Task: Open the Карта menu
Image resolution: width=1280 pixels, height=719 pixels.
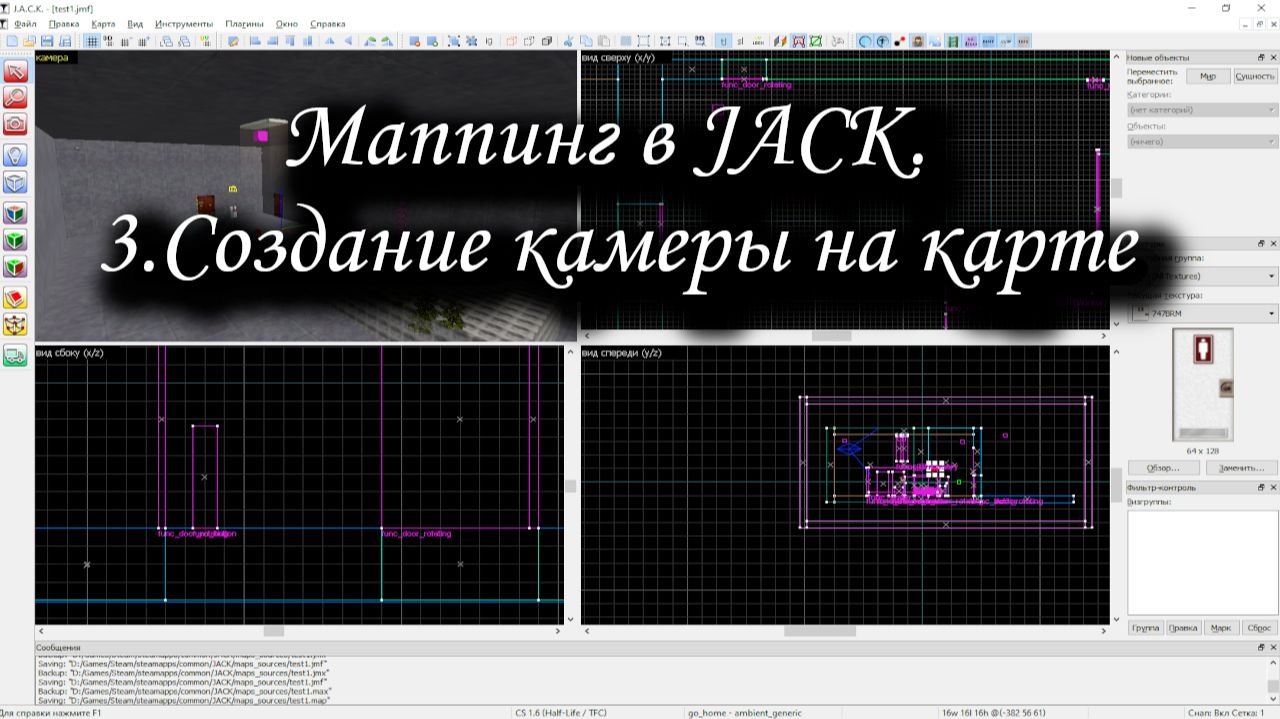Action: (103, 23)
